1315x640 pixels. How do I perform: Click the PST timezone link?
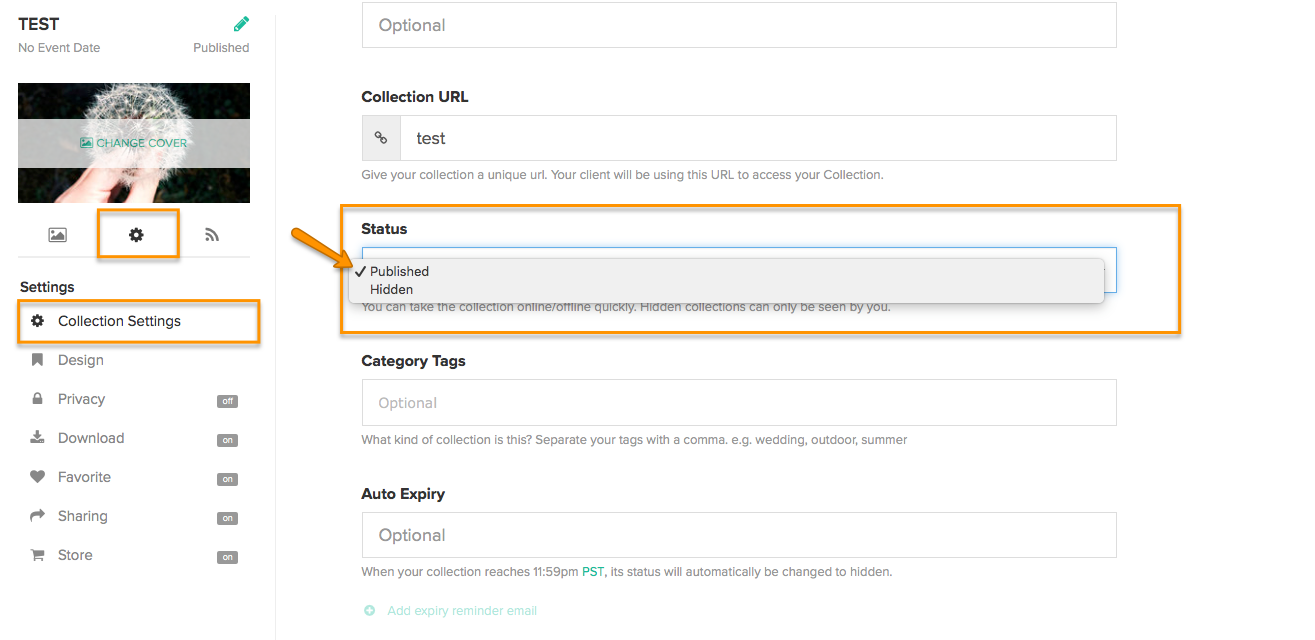(594, 572)
